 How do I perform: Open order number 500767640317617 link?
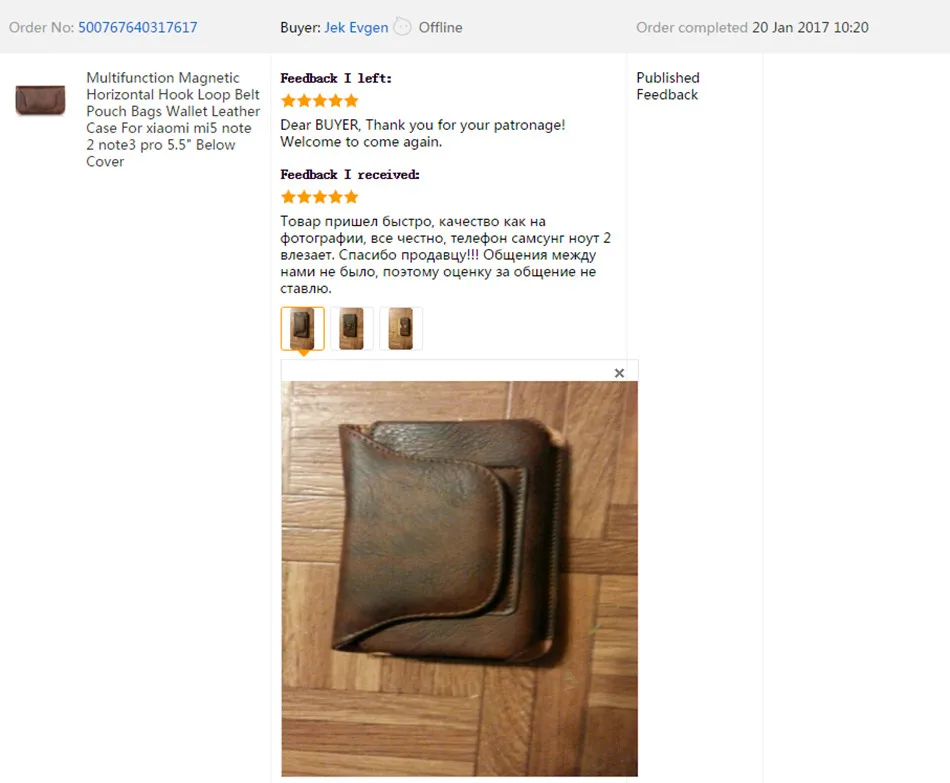138,27
